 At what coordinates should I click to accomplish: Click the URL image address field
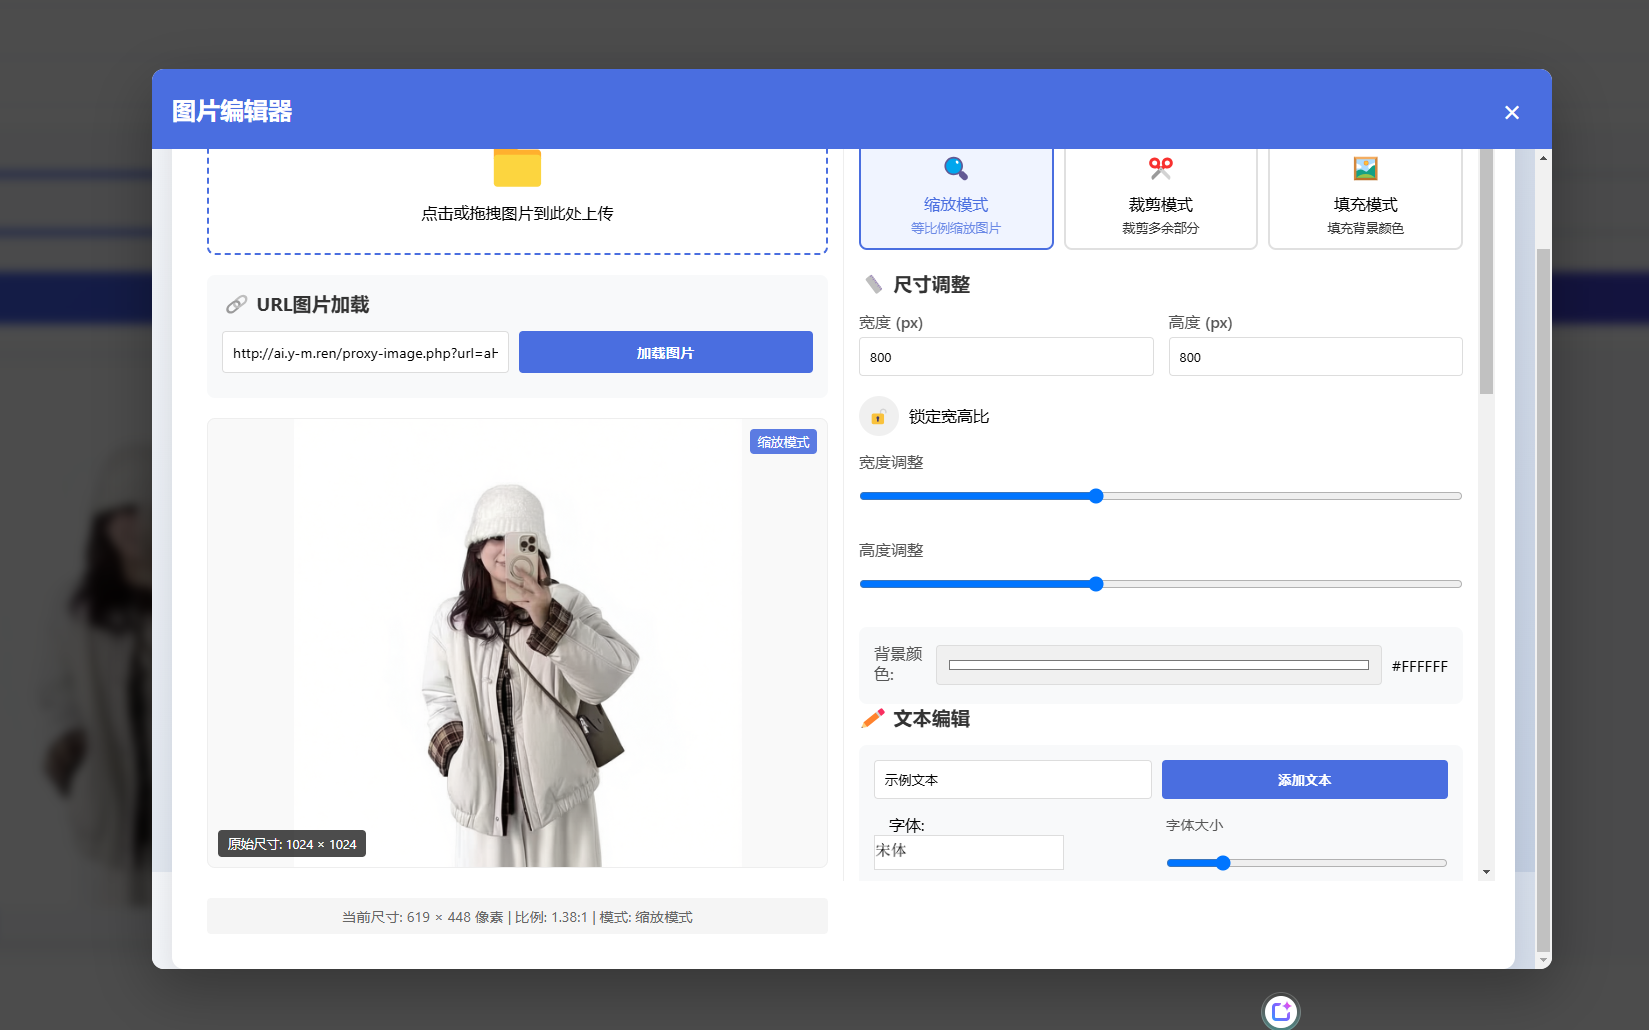point(365,353)
